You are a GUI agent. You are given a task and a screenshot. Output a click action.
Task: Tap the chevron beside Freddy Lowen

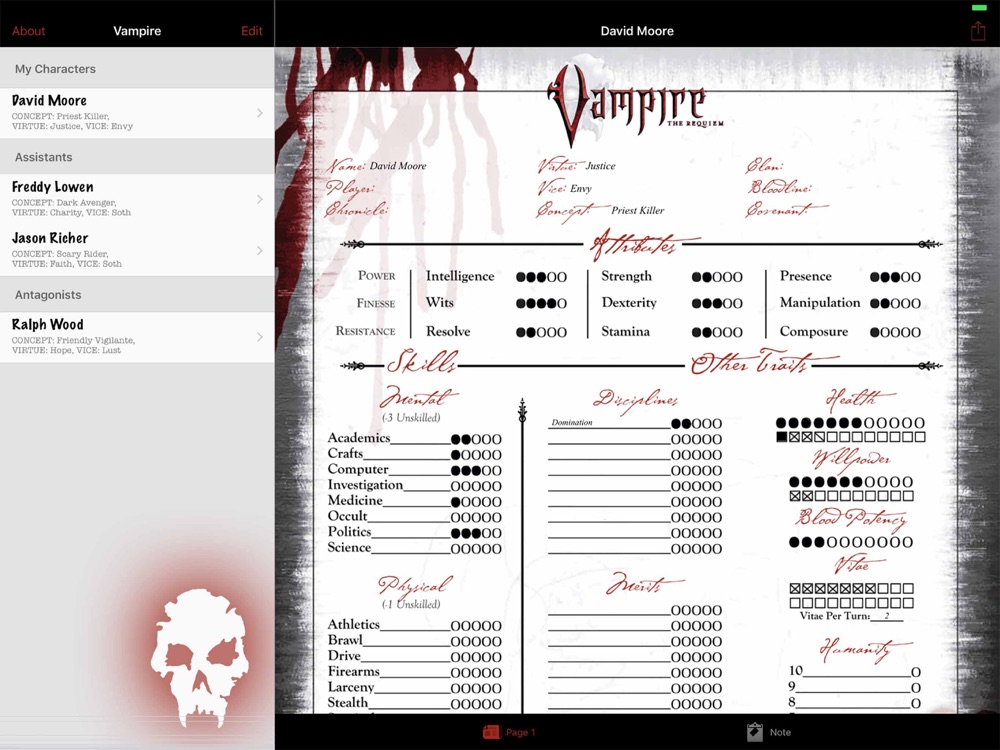260,199
